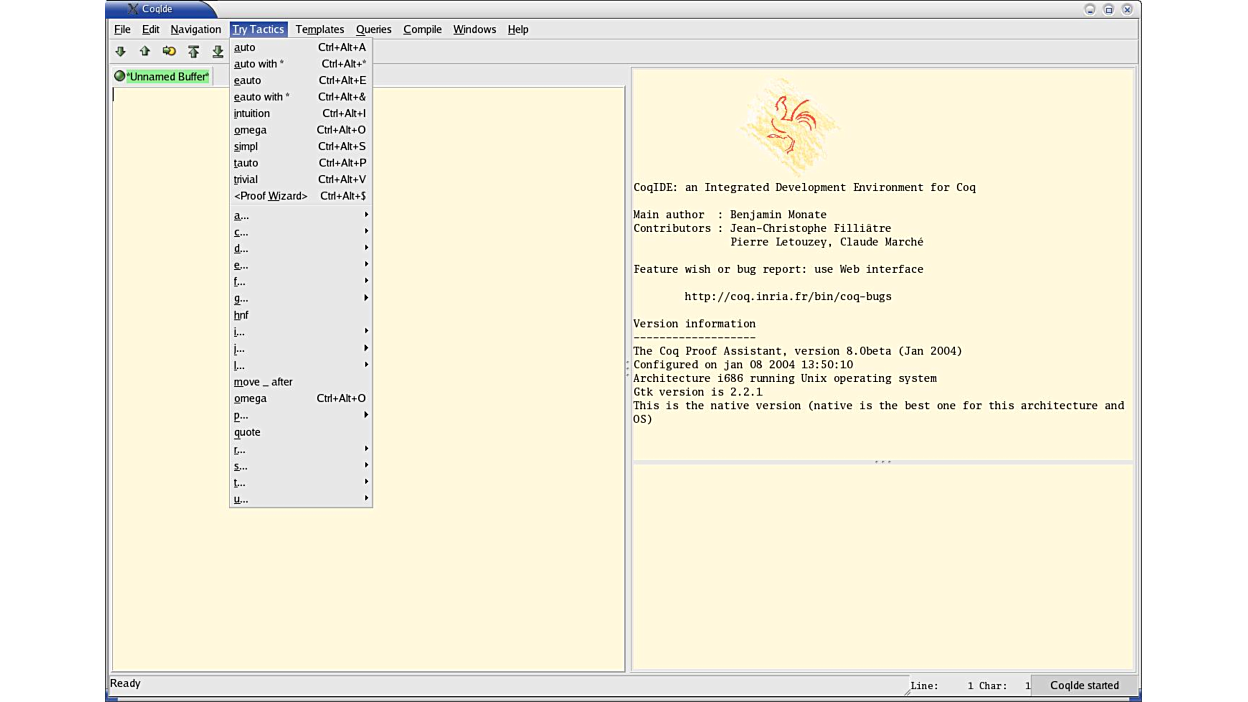Choose the intuition tactic from menu
Screen dimensions: 1248x702
tap(252, 113)
